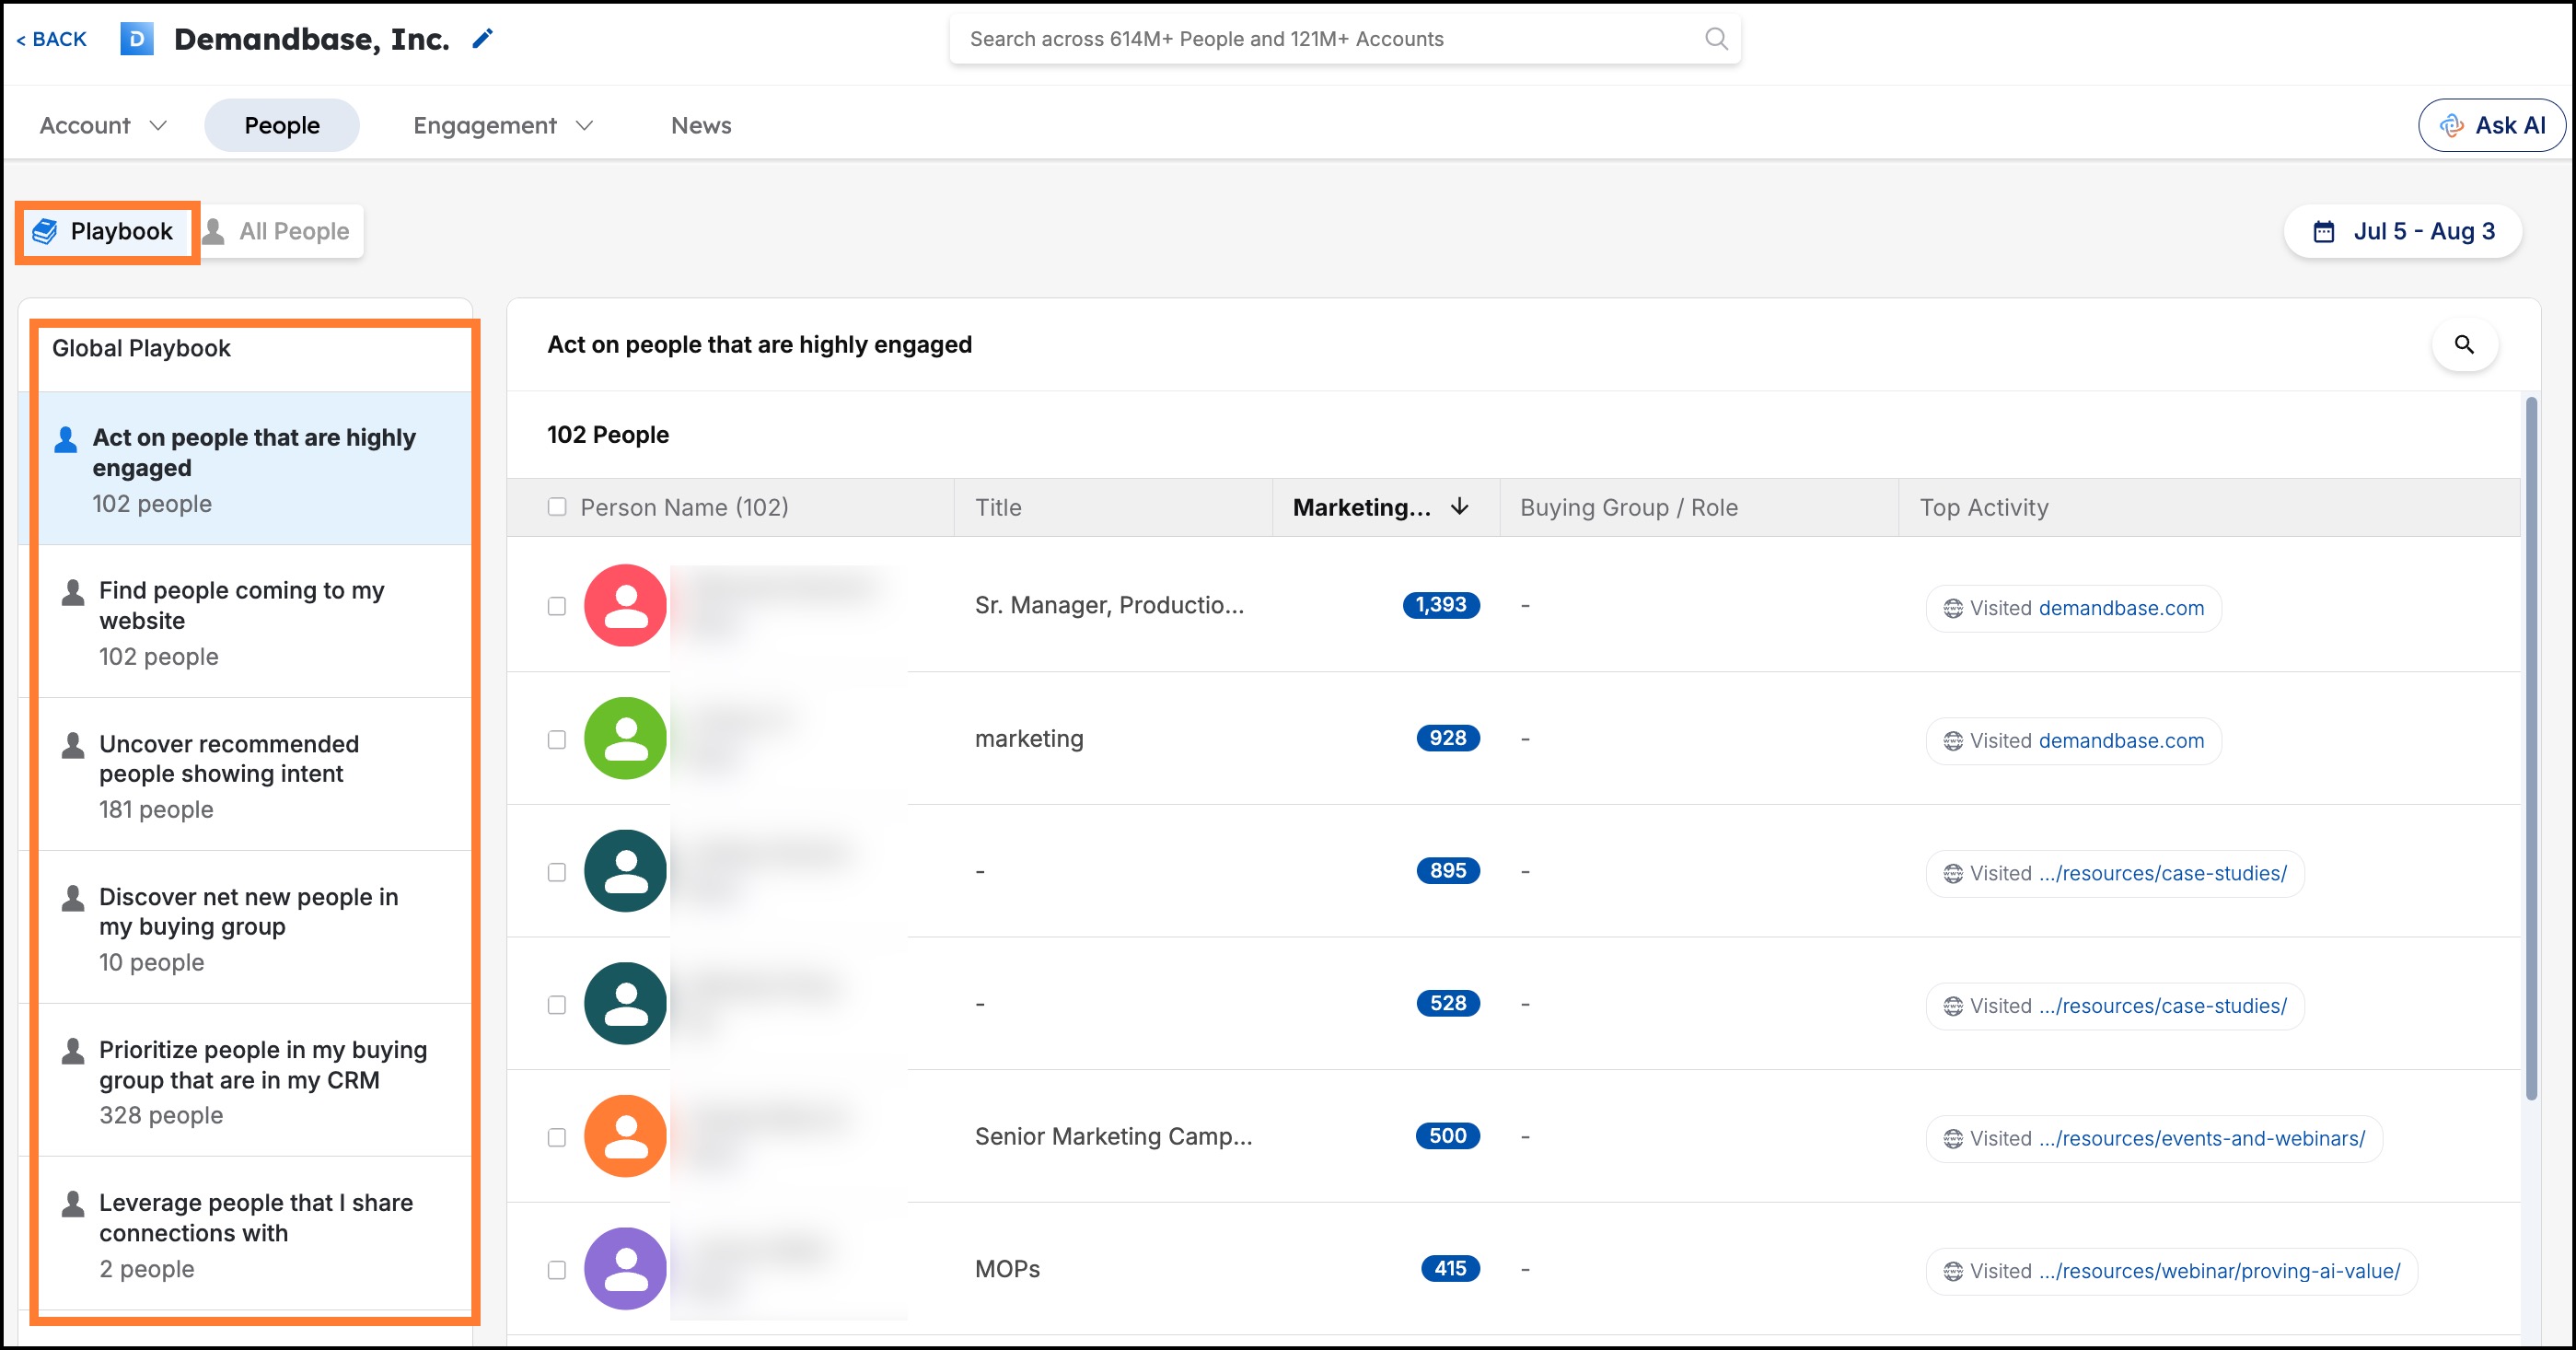This screenshot has width=2576, height=1350.
Task: Click the sort arrow on the Marketing column
Action: pyautogui.click(x=1460, y=507)
